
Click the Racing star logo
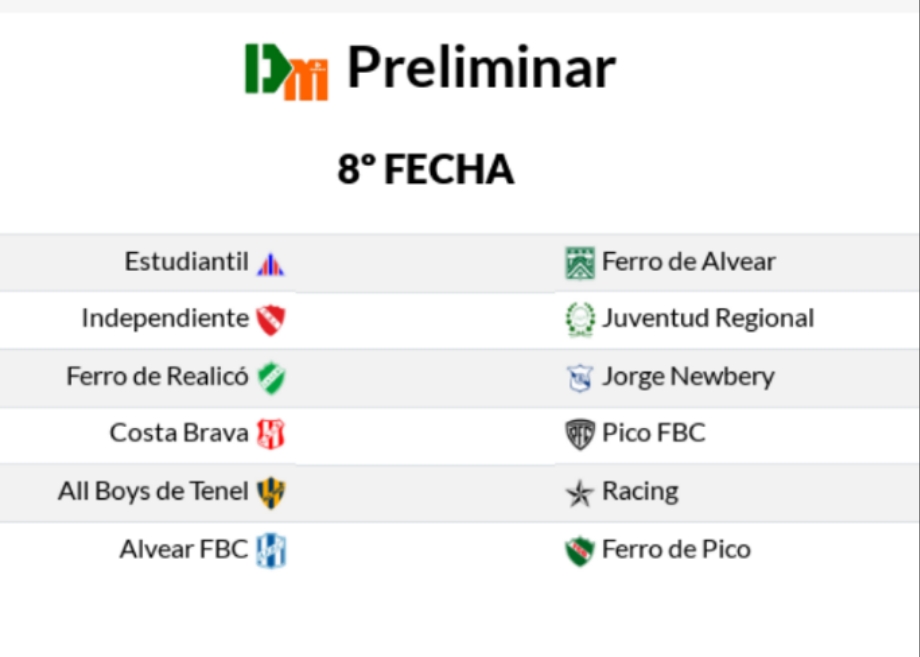(580, 493)
